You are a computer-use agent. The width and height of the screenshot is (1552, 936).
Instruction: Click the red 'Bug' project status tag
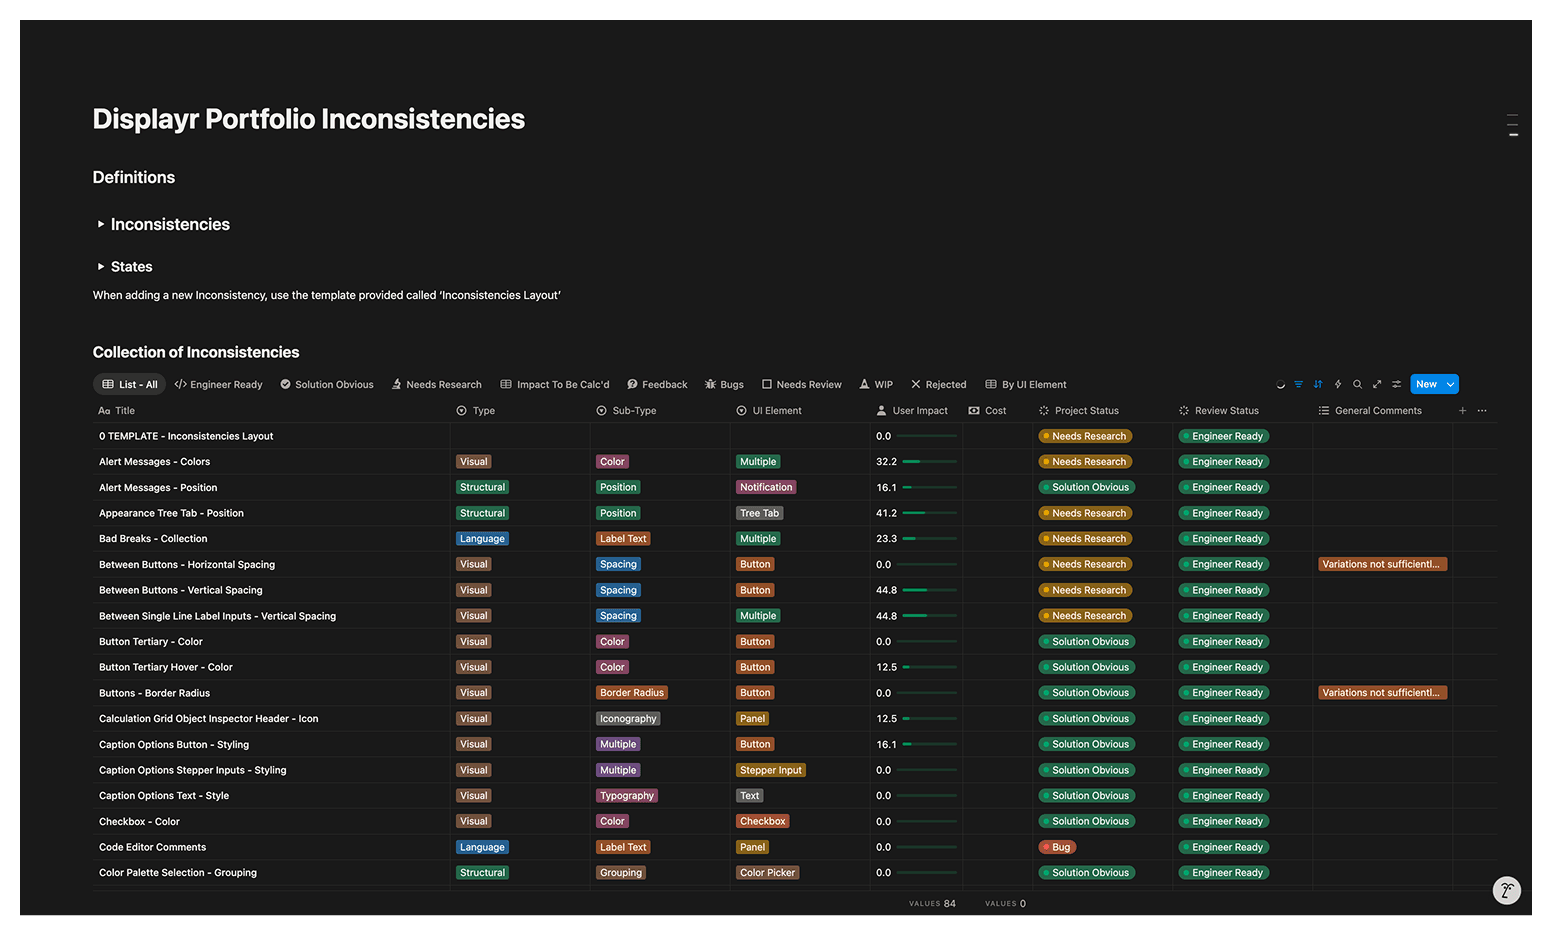(1057, 847)
